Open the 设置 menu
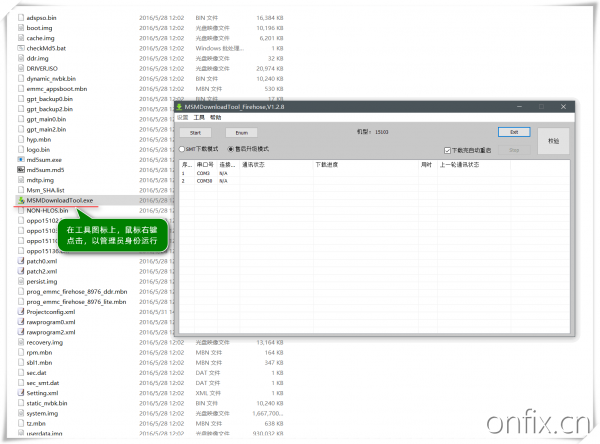Screen dimensions: 600x444 (182, 117)
